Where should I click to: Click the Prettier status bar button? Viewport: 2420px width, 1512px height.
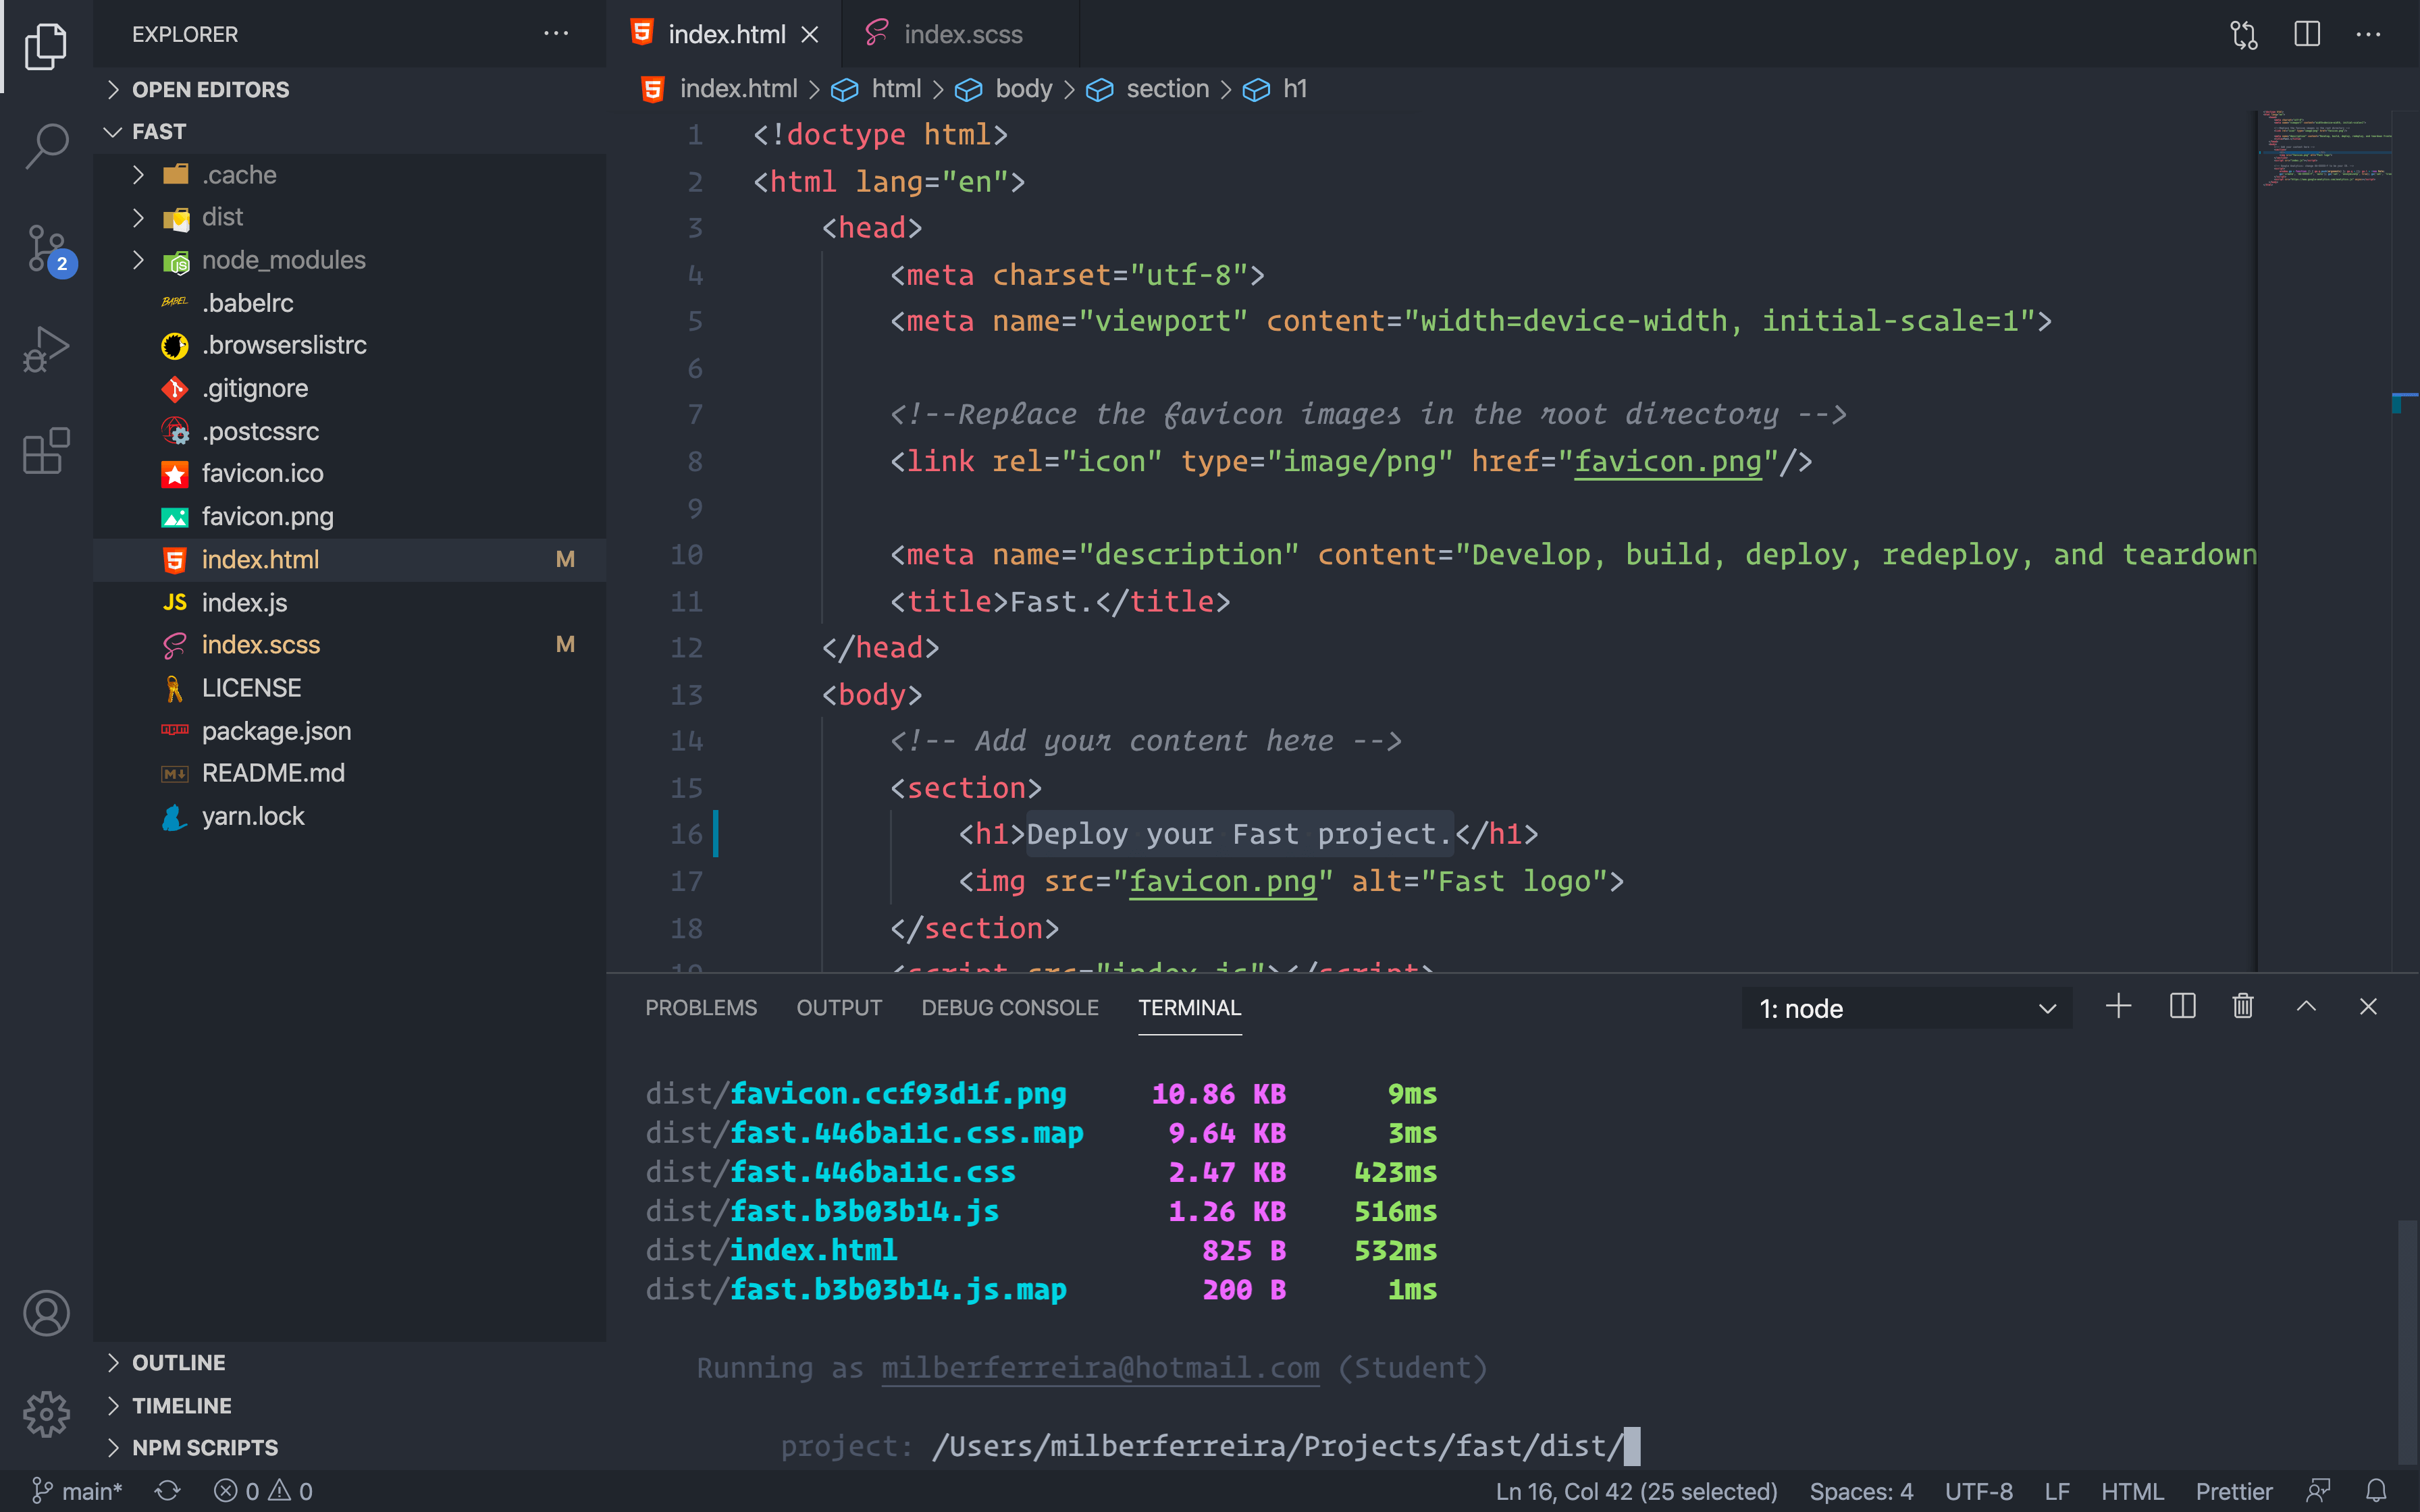(2233, 1491)
